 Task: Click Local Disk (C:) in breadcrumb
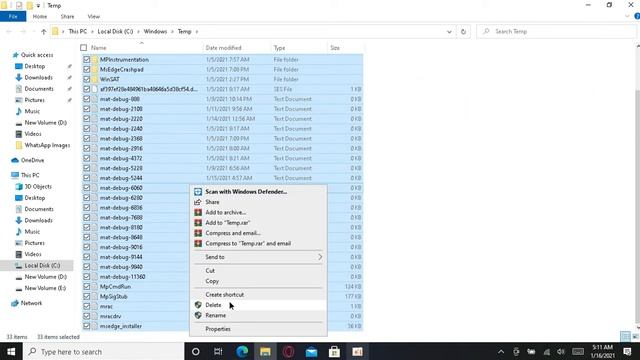[115, 31]
